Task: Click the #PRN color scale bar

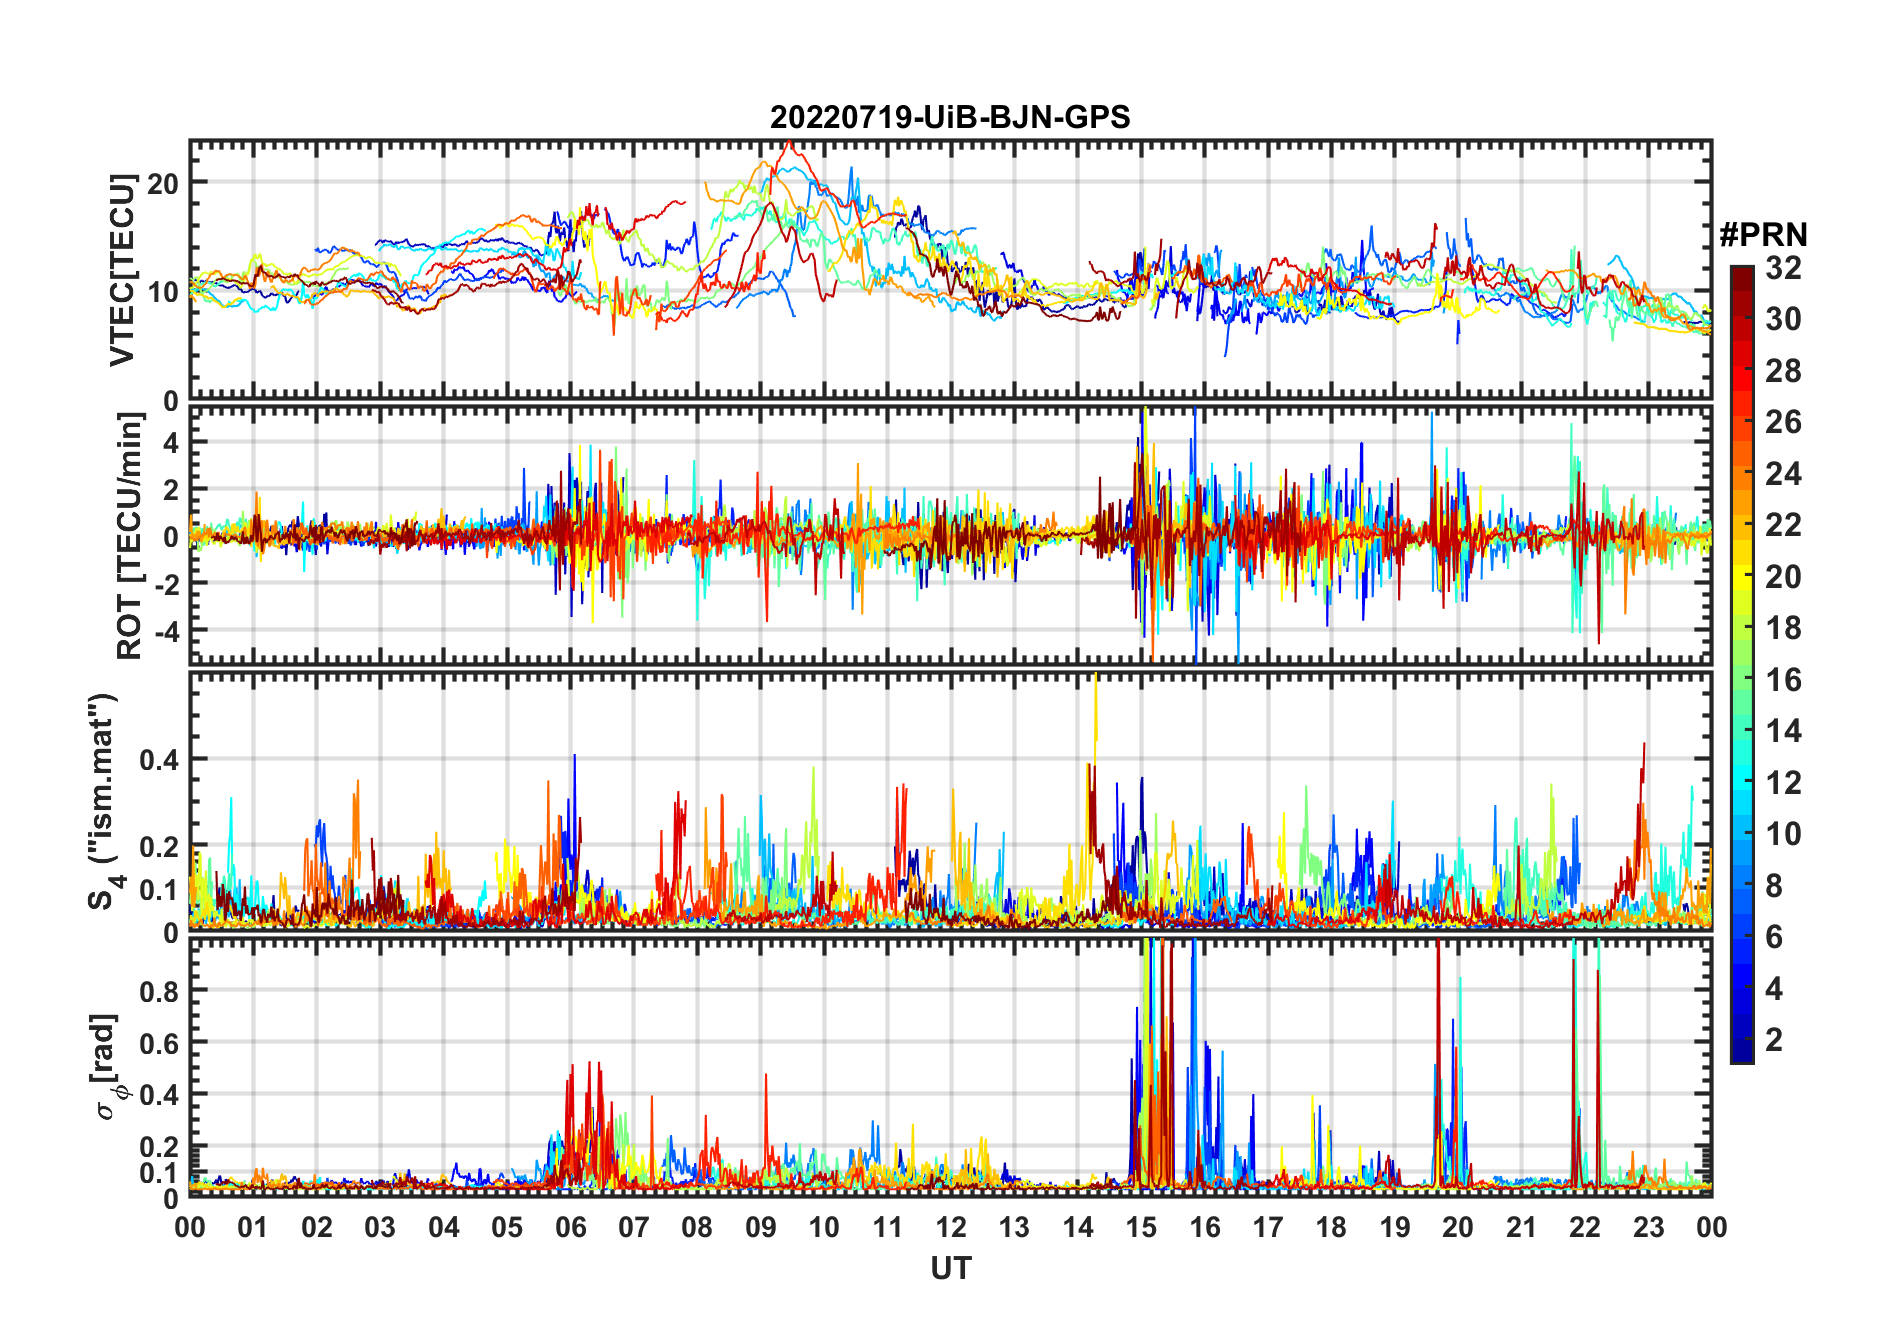Action: pos(1742,664)
